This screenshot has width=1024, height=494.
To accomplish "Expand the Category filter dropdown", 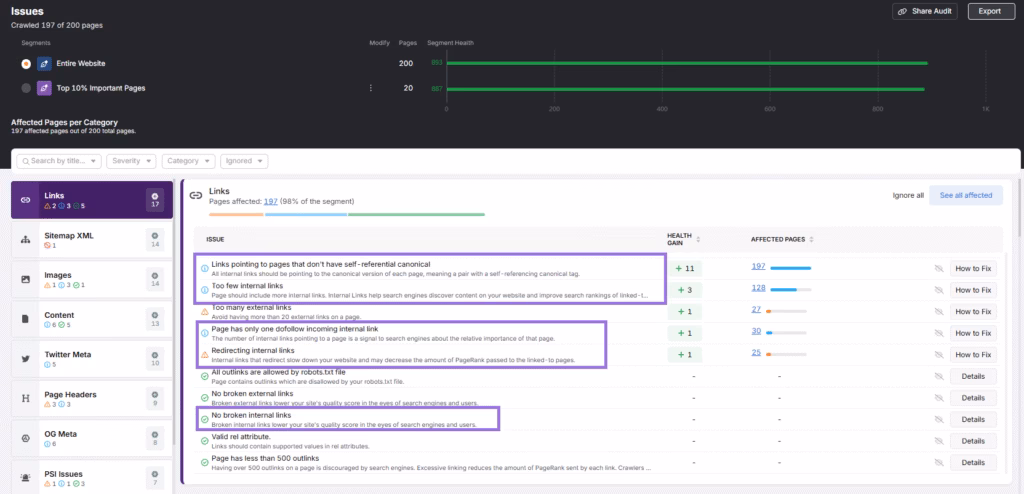I will pyautogui.click(x=186, y=160).
